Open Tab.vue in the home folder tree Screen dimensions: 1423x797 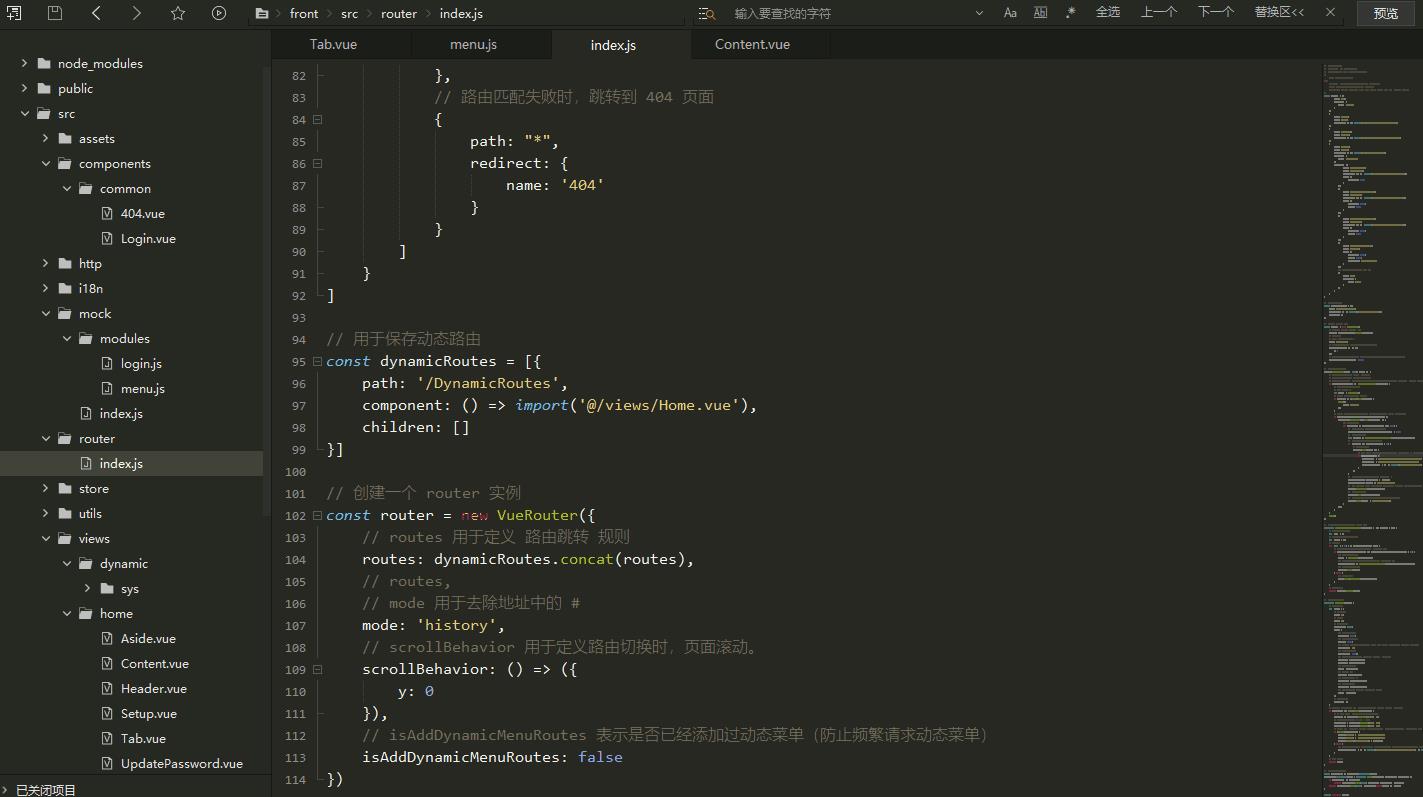pyautogui.click(x=143, y=738)
